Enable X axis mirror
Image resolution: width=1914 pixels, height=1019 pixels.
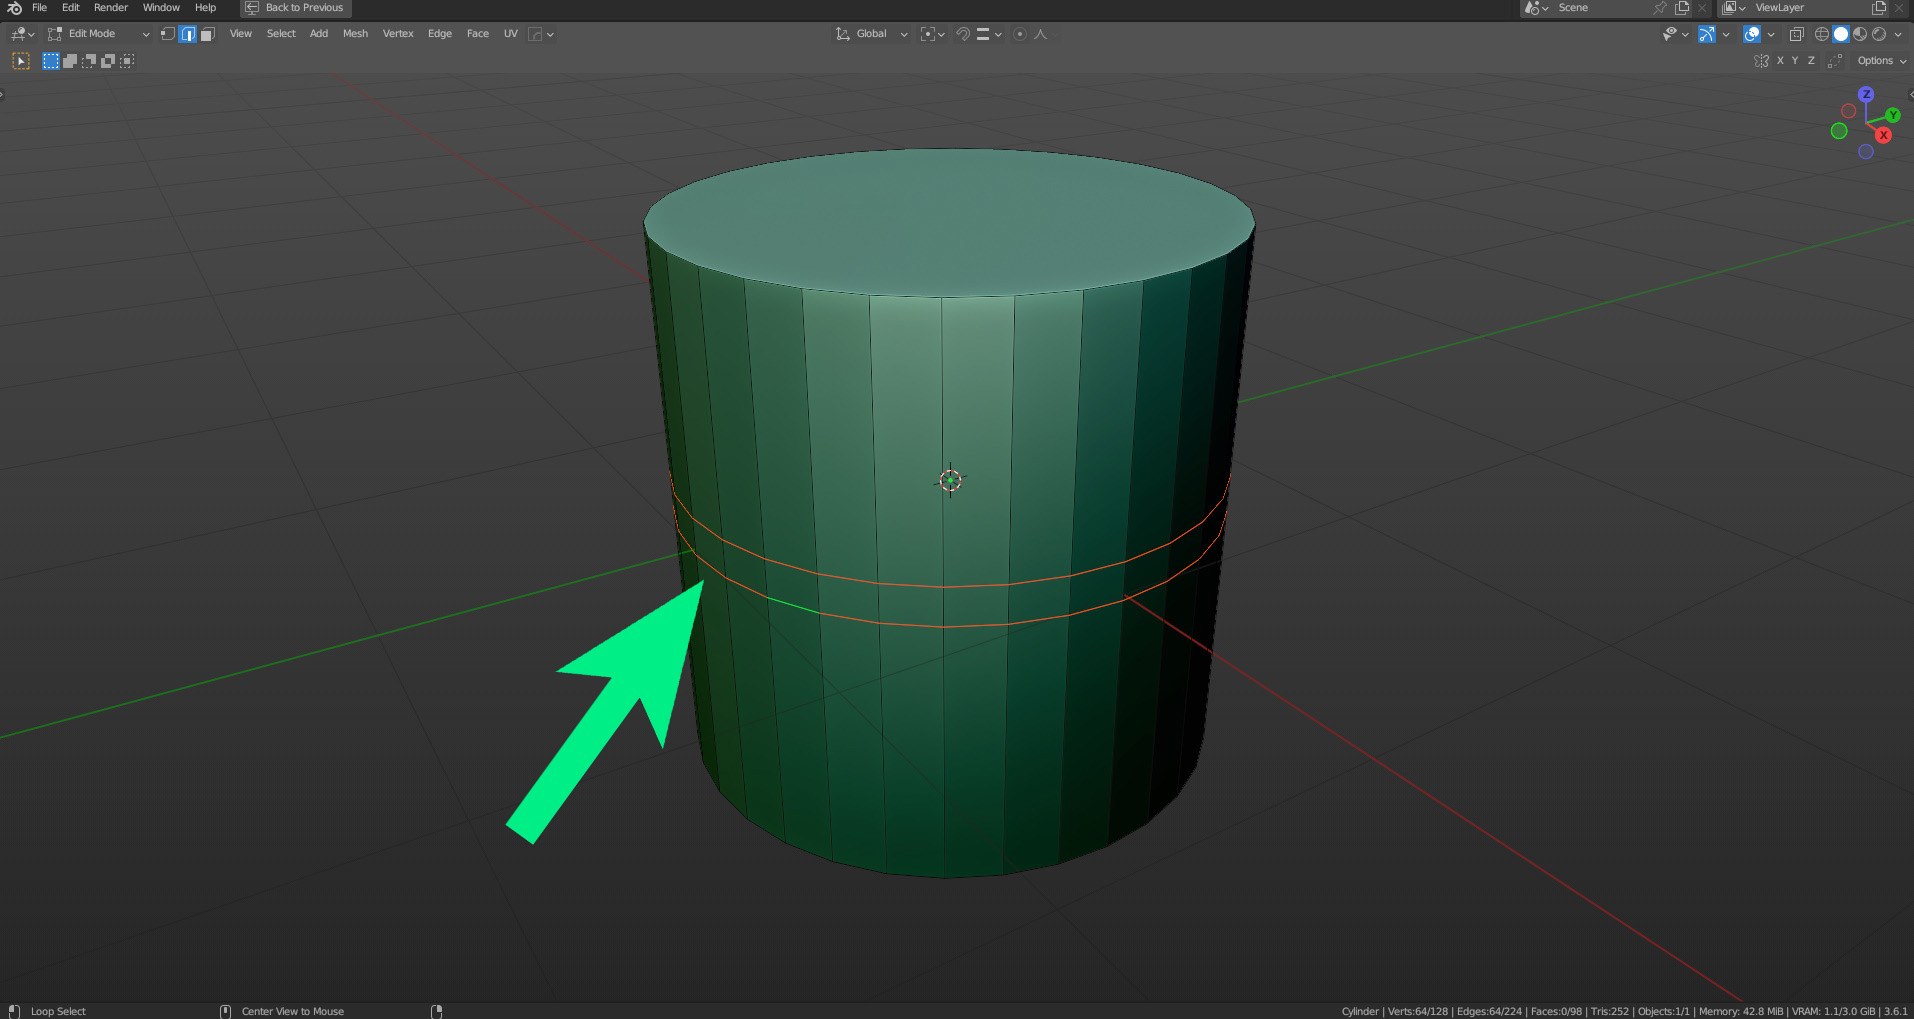[1780, 61]
